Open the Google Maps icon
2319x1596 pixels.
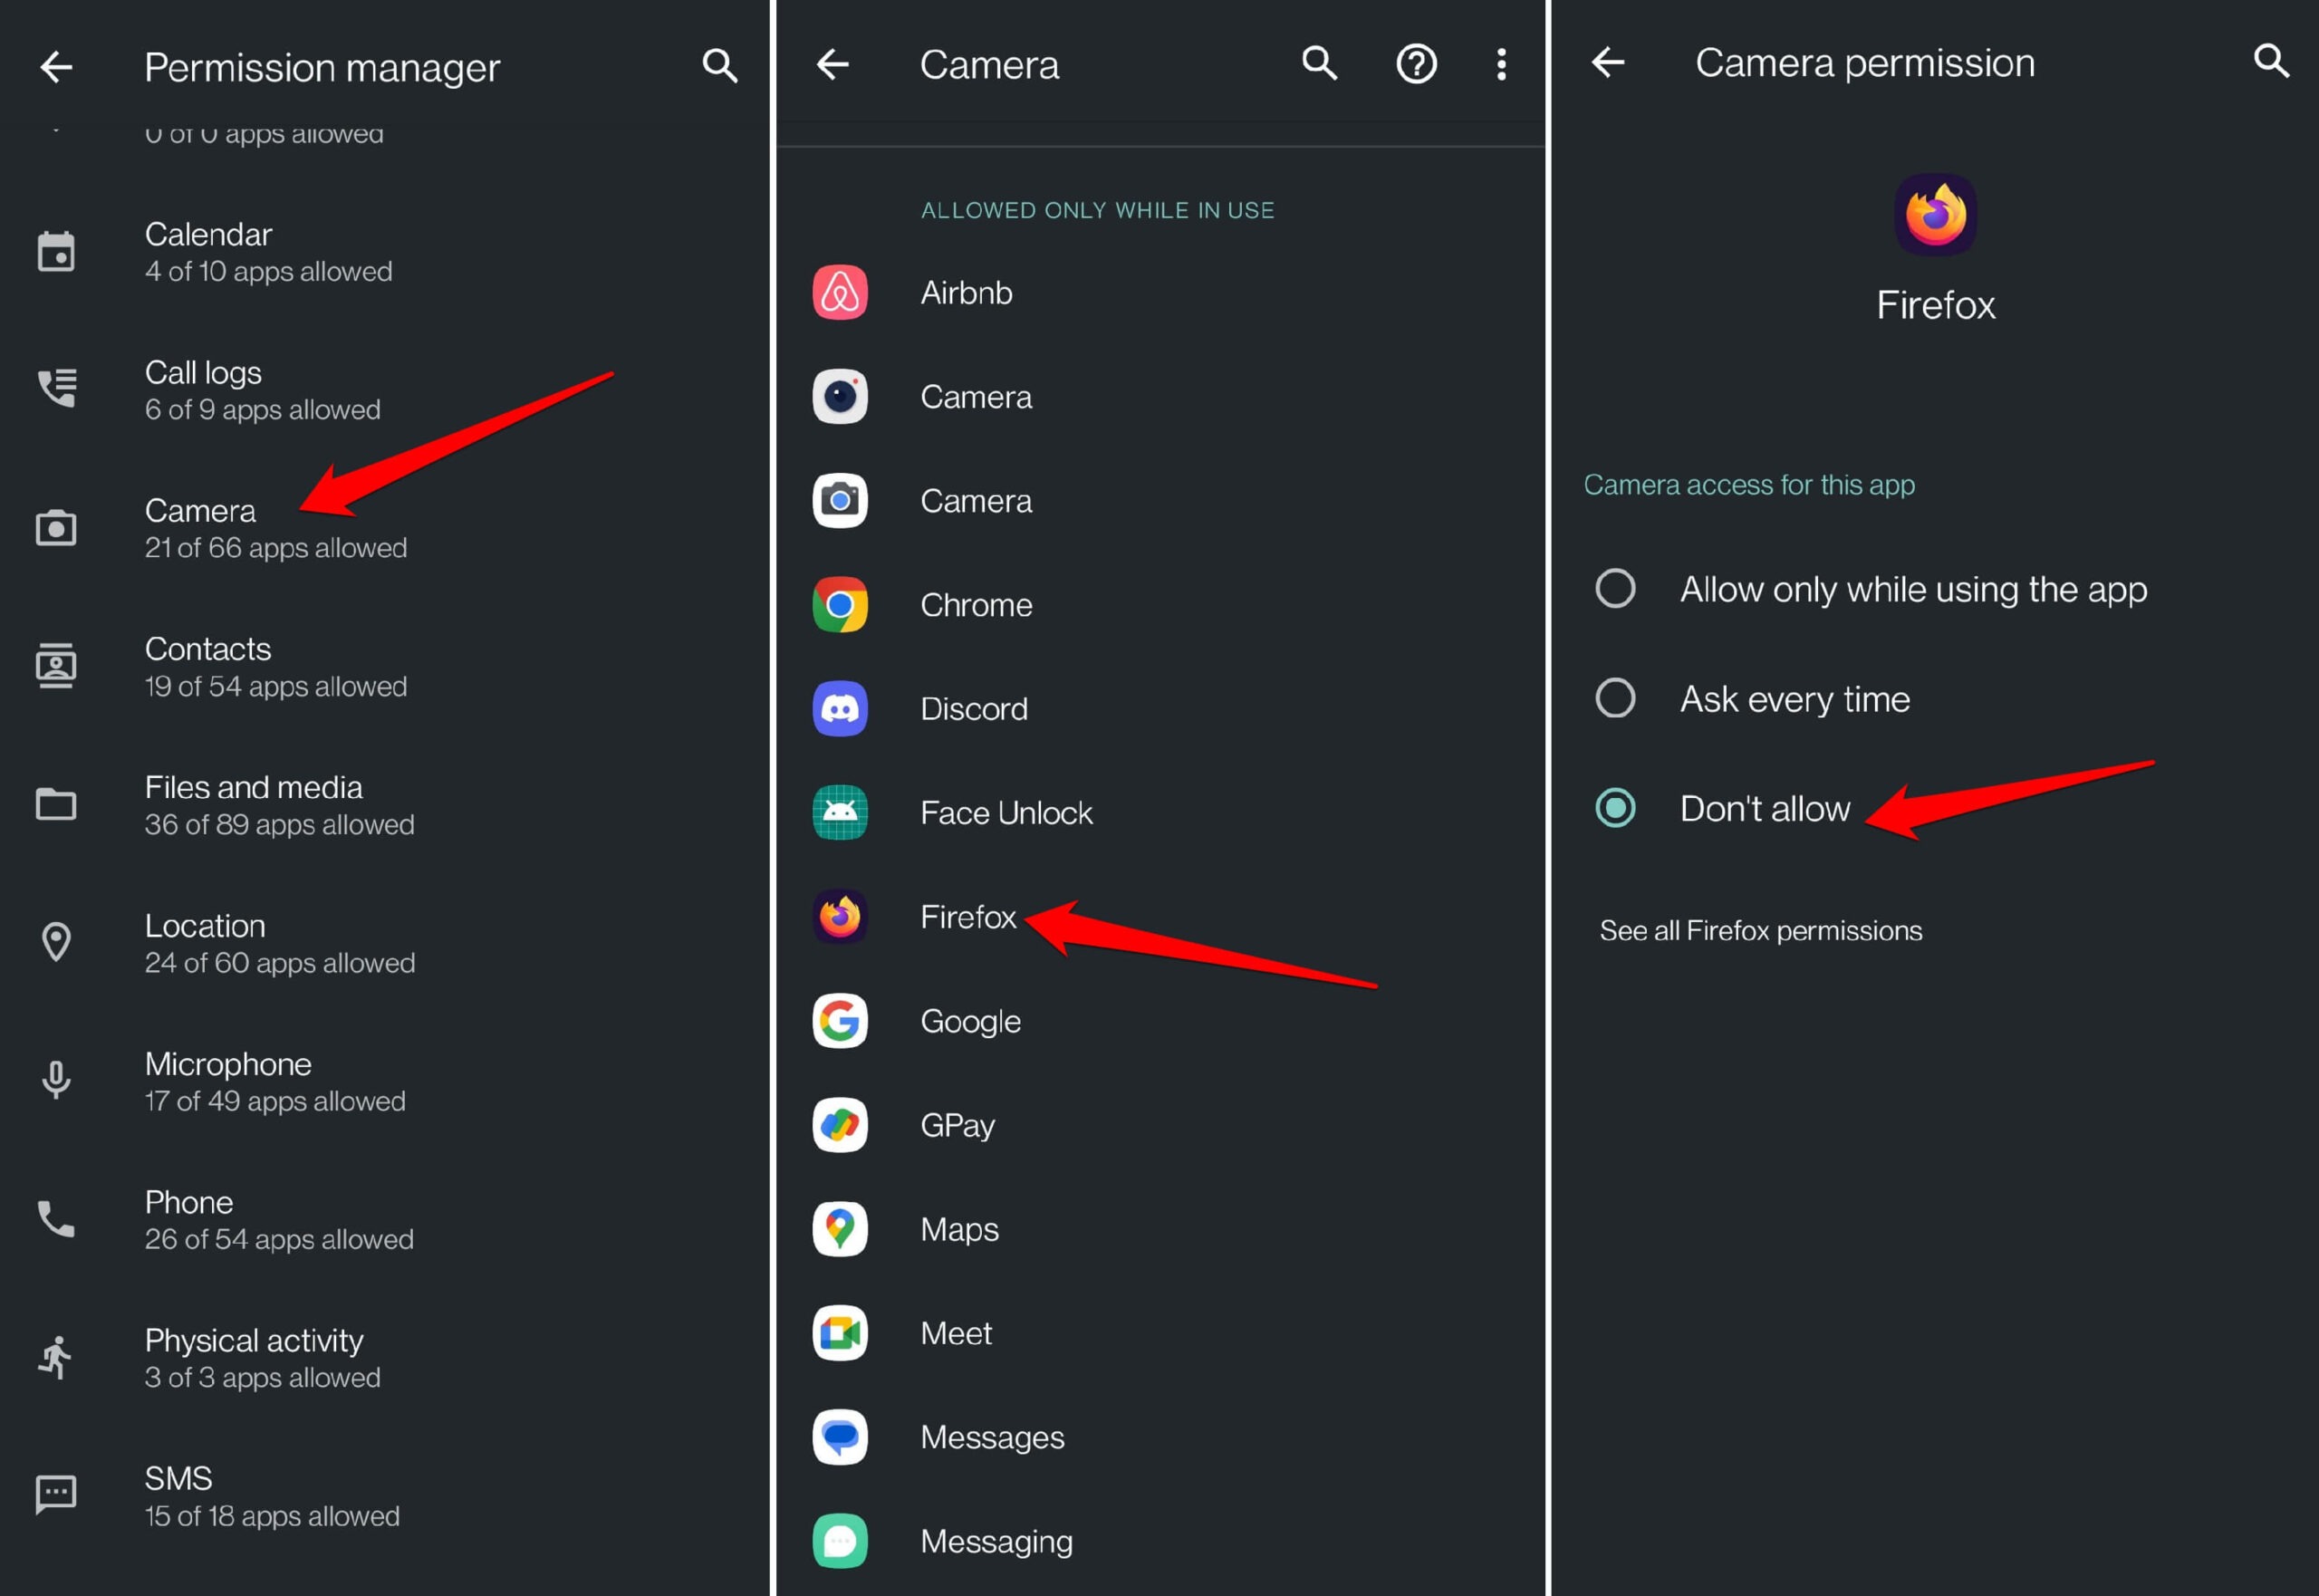click(839, 1229)
